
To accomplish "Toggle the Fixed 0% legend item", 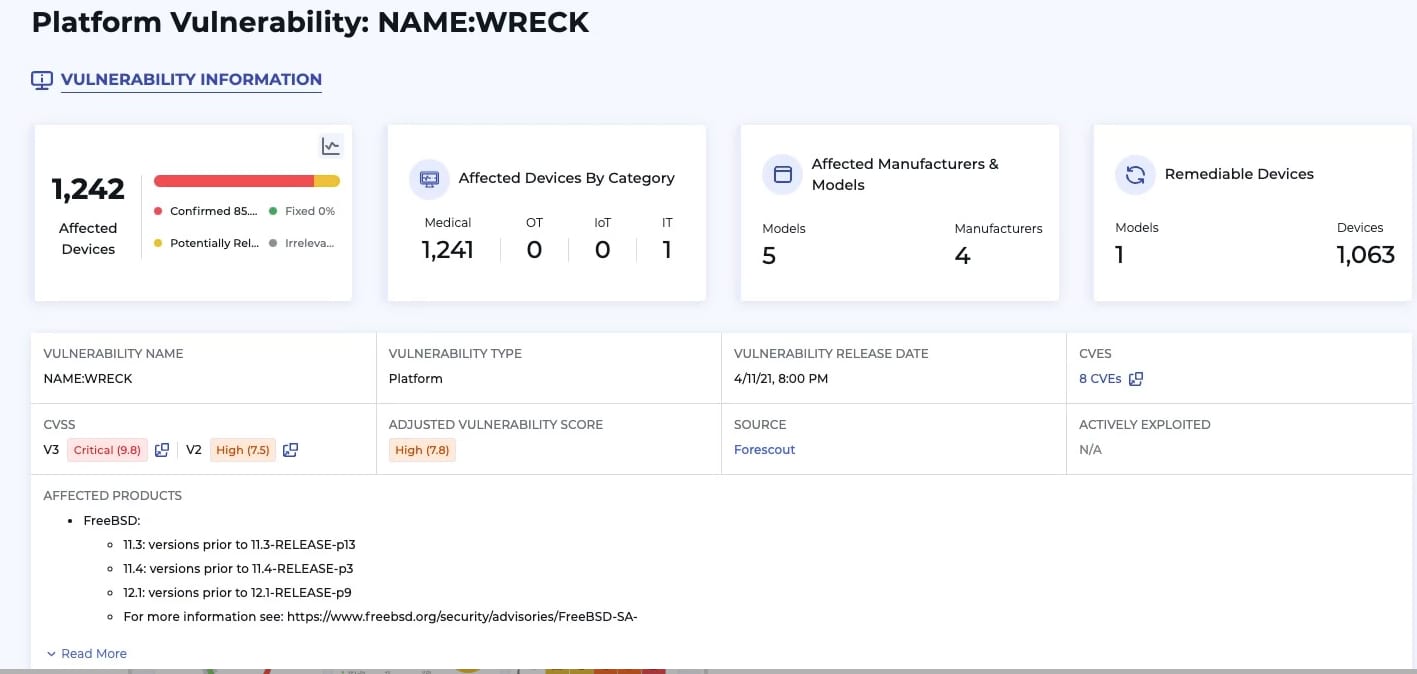I will pyautogui.click(x=302, y=211).
